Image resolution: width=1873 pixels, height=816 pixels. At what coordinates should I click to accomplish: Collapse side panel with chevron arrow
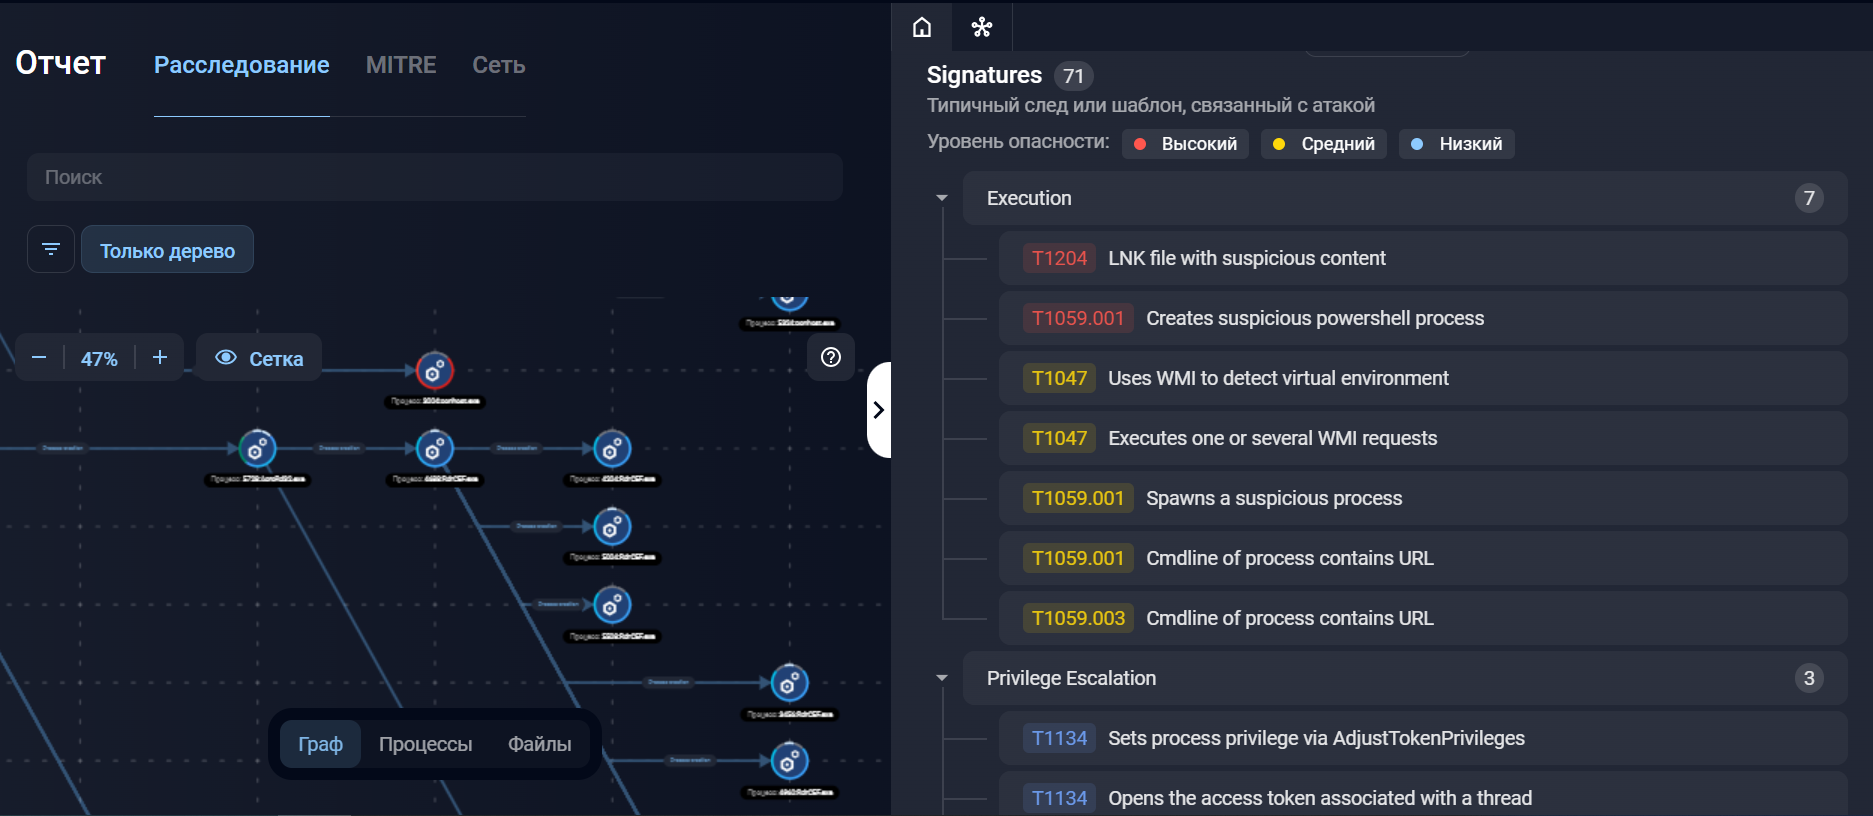(878, 410)
